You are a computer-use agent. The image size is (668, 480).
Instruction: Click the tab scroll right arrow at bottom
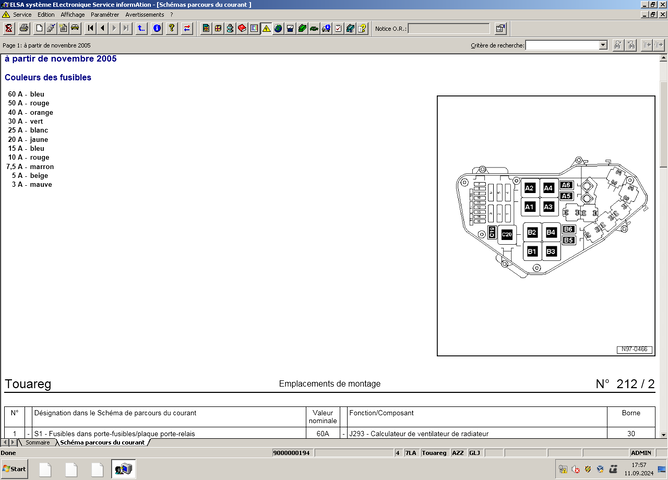pos(12,443)
